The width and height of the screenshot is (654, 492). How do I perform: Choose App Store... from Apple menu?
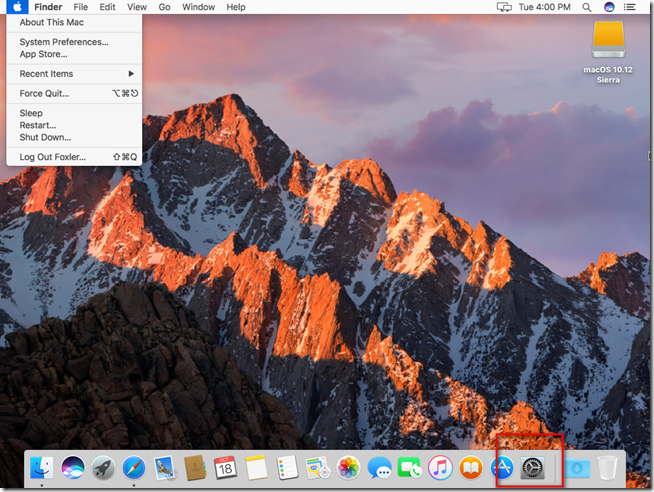click(x=74, y=54)
